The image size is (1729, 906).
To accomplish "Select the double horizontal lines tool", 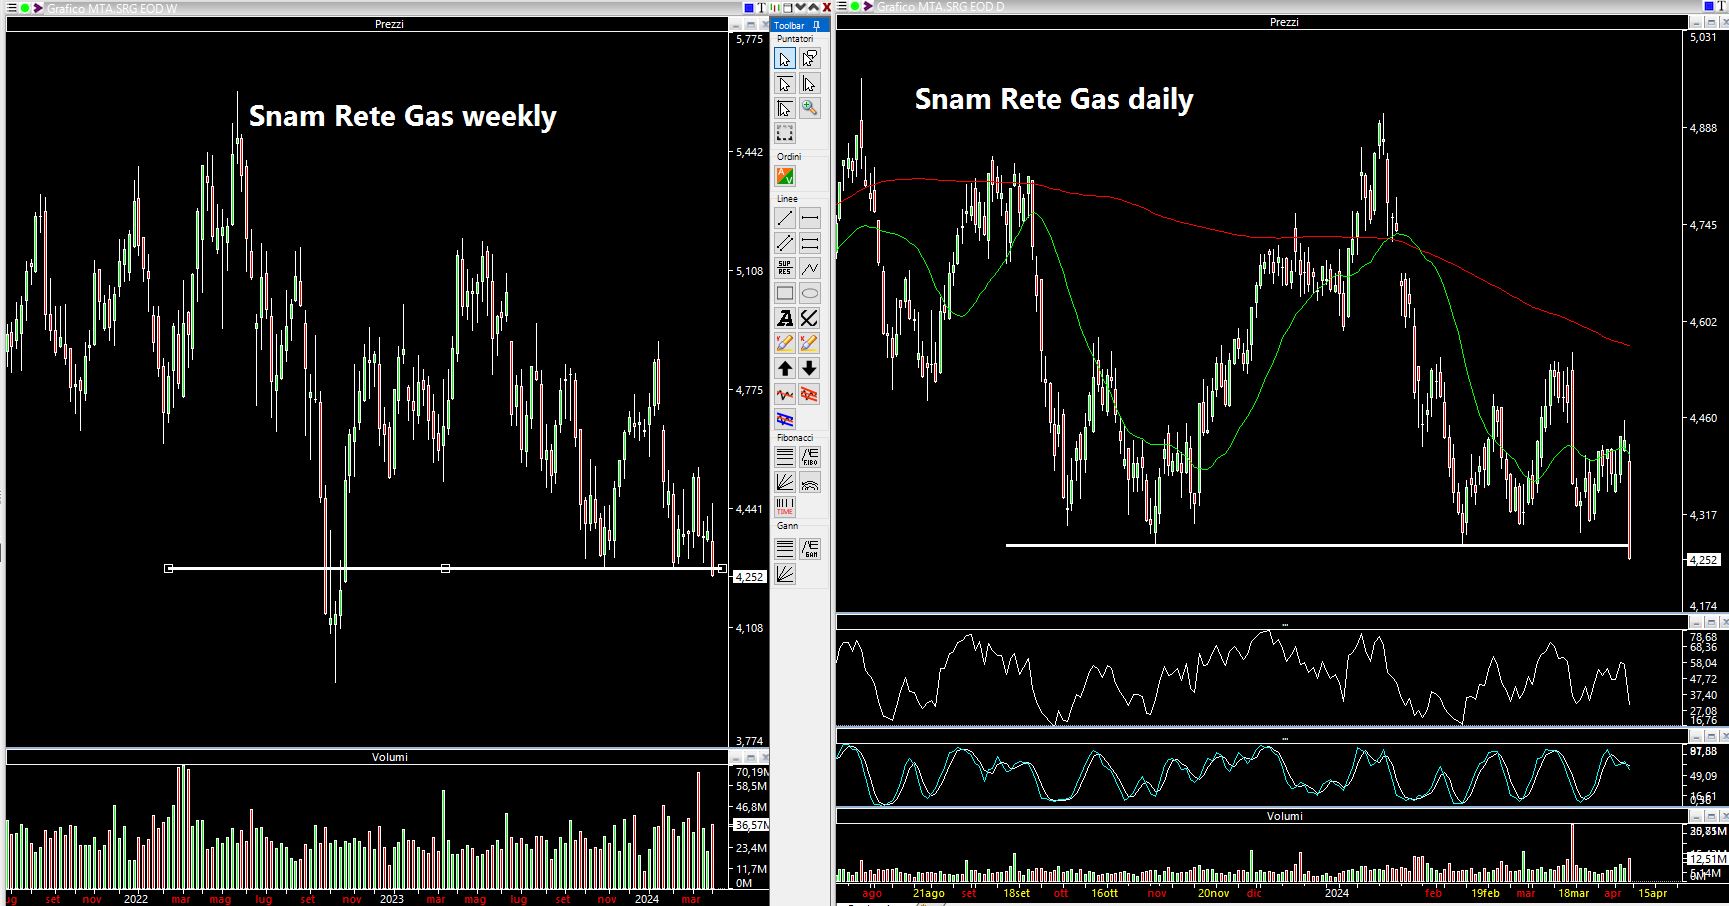I will pyautogui.click(x=810, y=243).
